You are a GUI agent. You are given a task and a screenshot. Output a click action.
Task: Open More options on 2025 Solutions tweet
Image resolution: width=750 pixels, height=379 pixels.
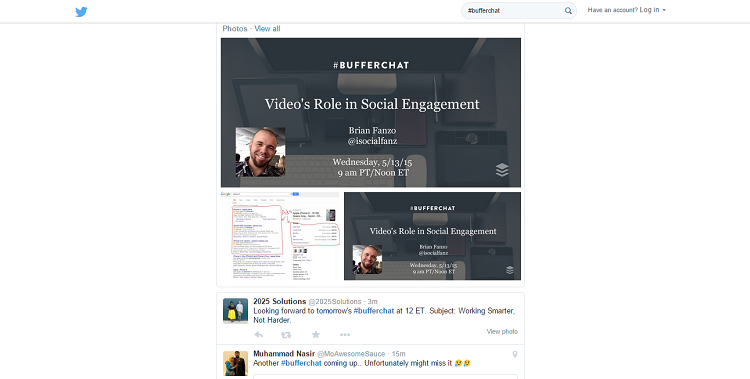point(345,335)
